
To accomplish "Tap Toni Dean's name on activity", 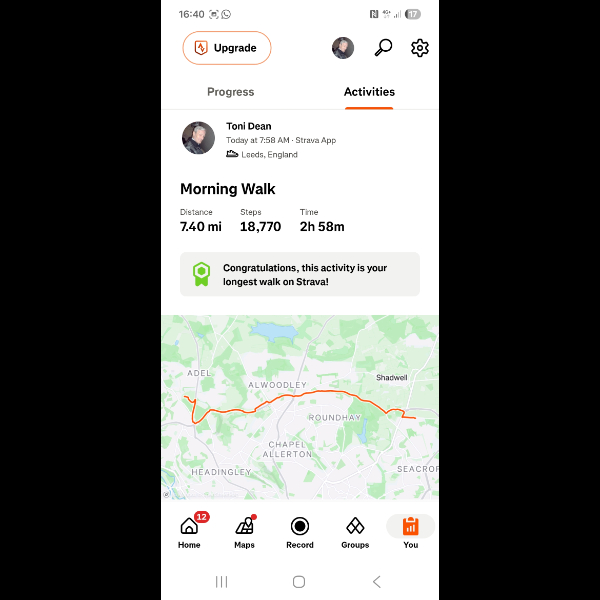I will coord(249,126).
